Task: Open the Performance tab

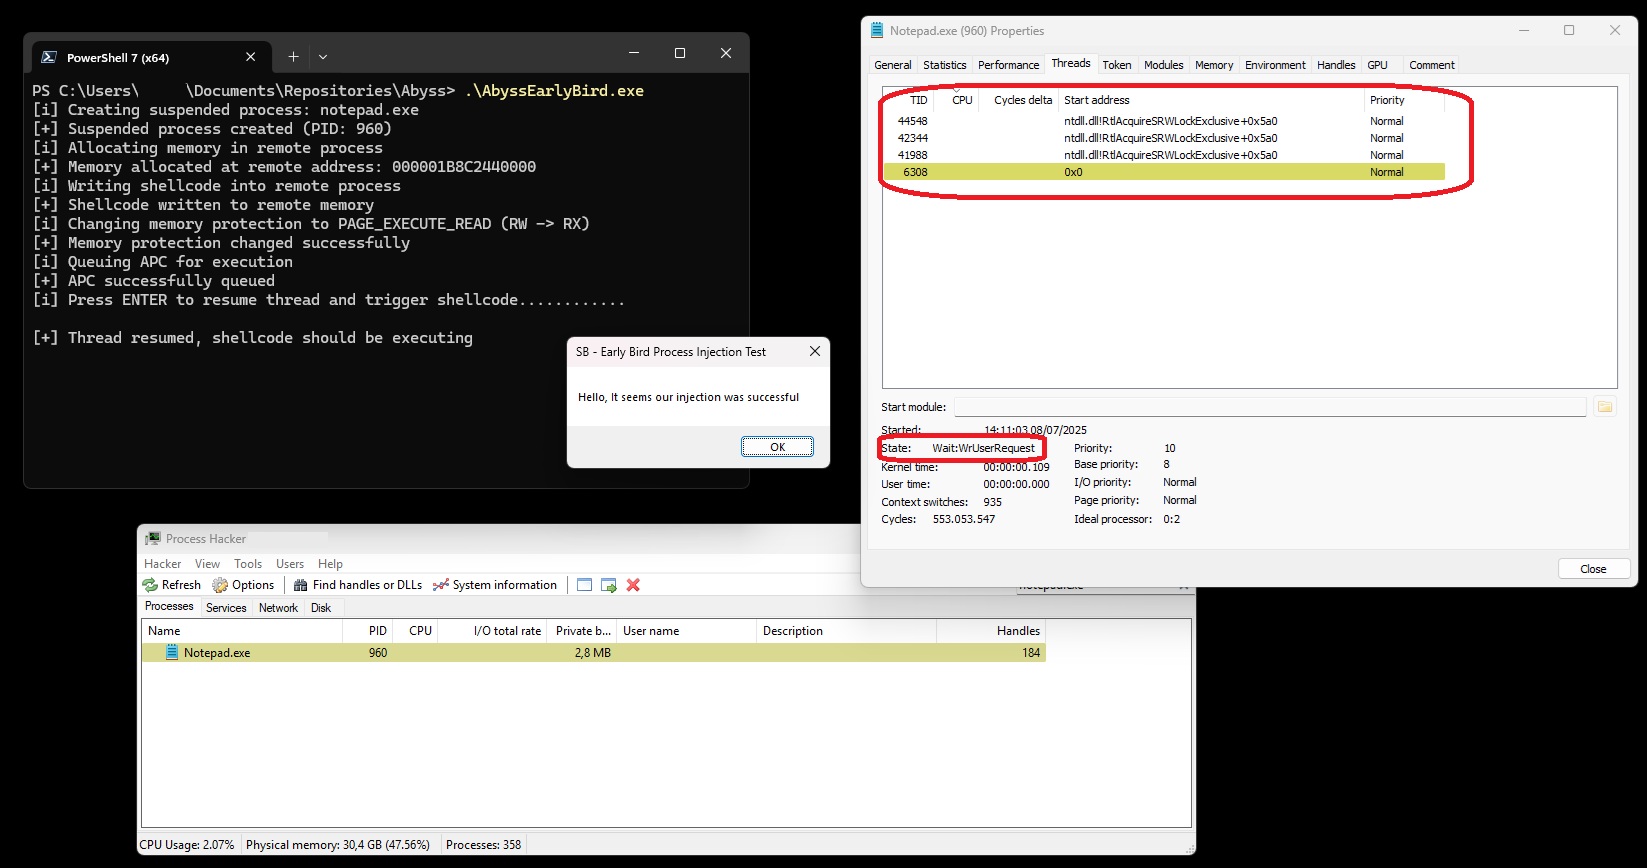Action: point(1009,65)
